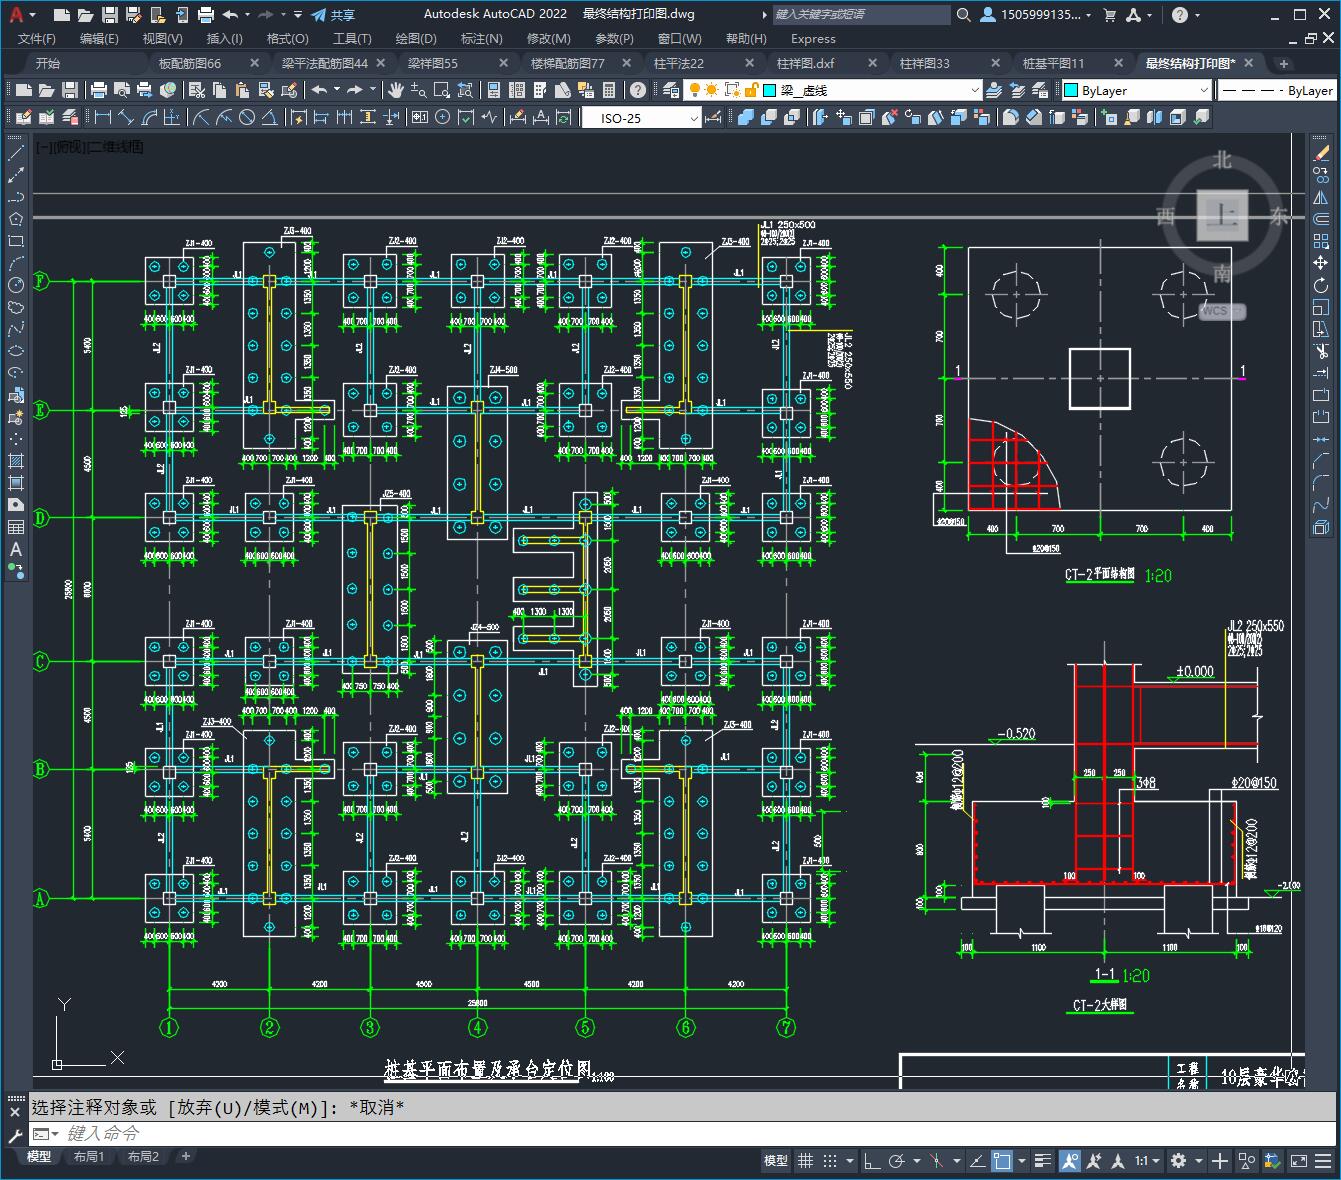
Task: Select the Angular dimension tool
Action: pyautogui.click(x=270, y=117)
